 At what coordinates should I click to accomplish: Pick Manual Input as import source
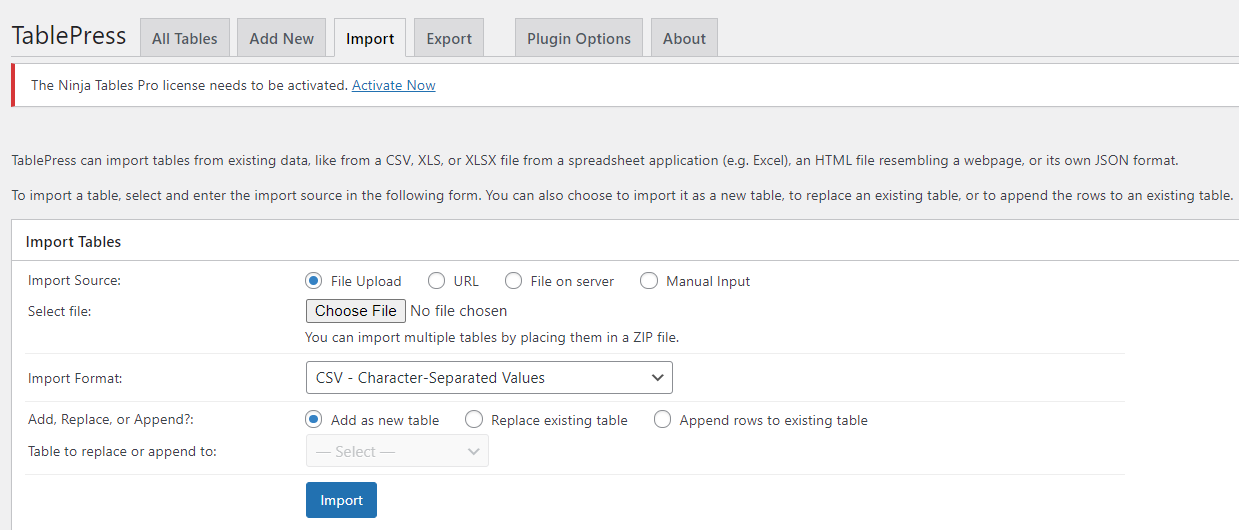tap(649, 281)
